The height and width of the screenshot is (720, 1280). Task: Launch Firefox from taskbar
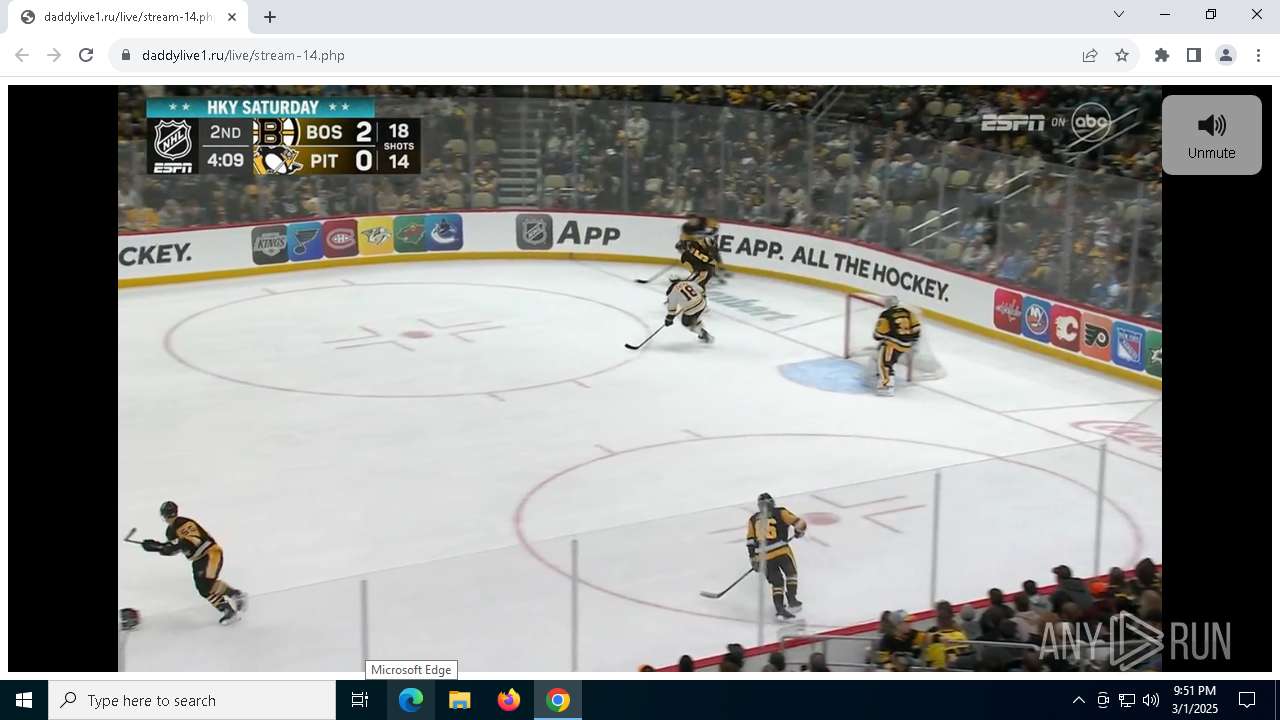point(509,700)
